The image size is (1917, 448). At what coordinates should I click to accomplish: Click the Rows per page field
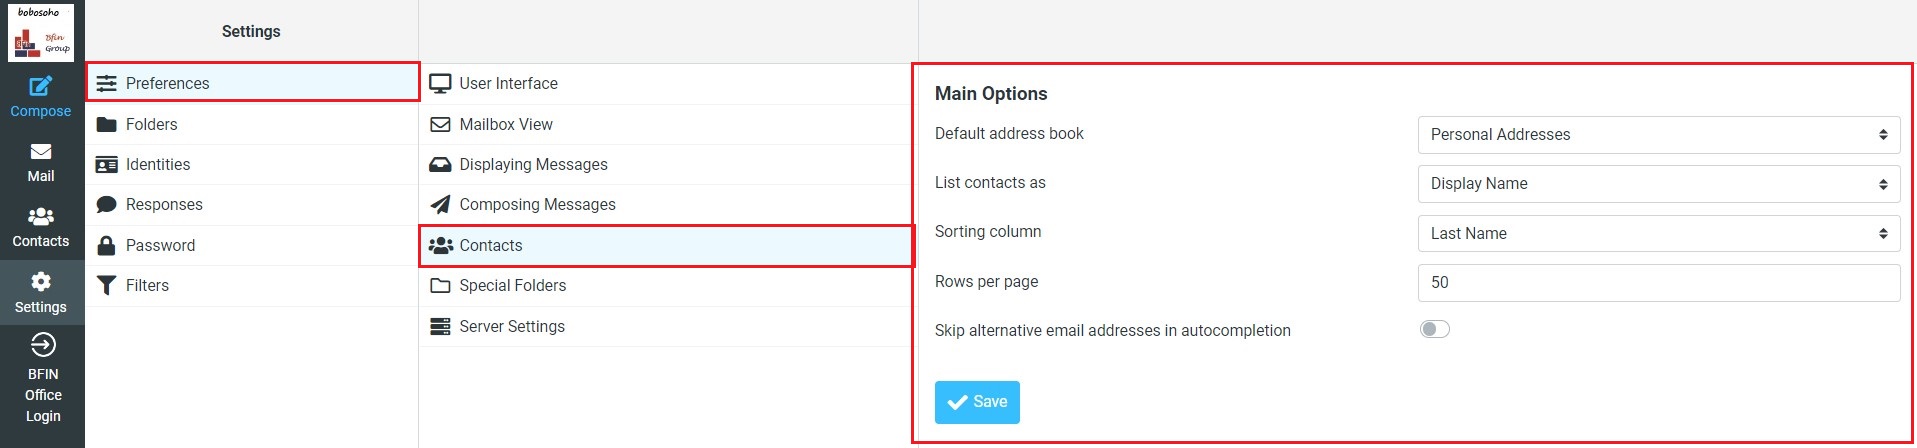tap(1658, 283)
